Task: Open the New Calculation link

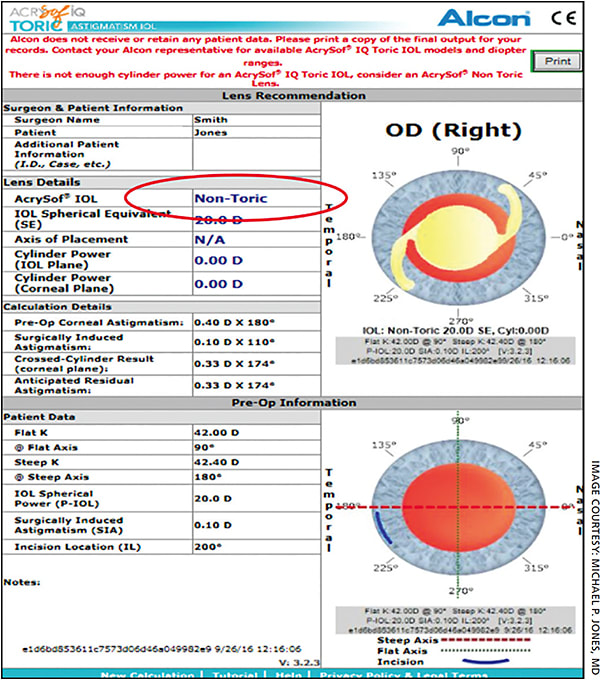Action: coord(147,675)
